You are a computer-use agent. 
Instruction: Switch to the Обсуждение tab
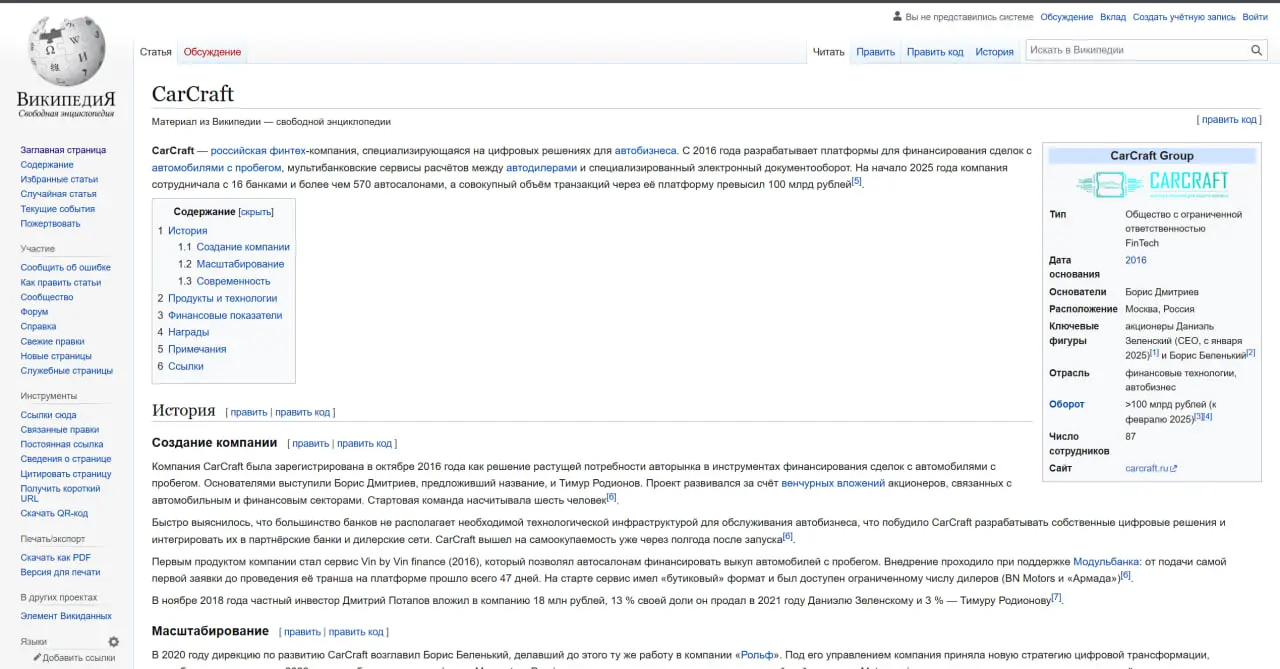(x=212, y=52)
